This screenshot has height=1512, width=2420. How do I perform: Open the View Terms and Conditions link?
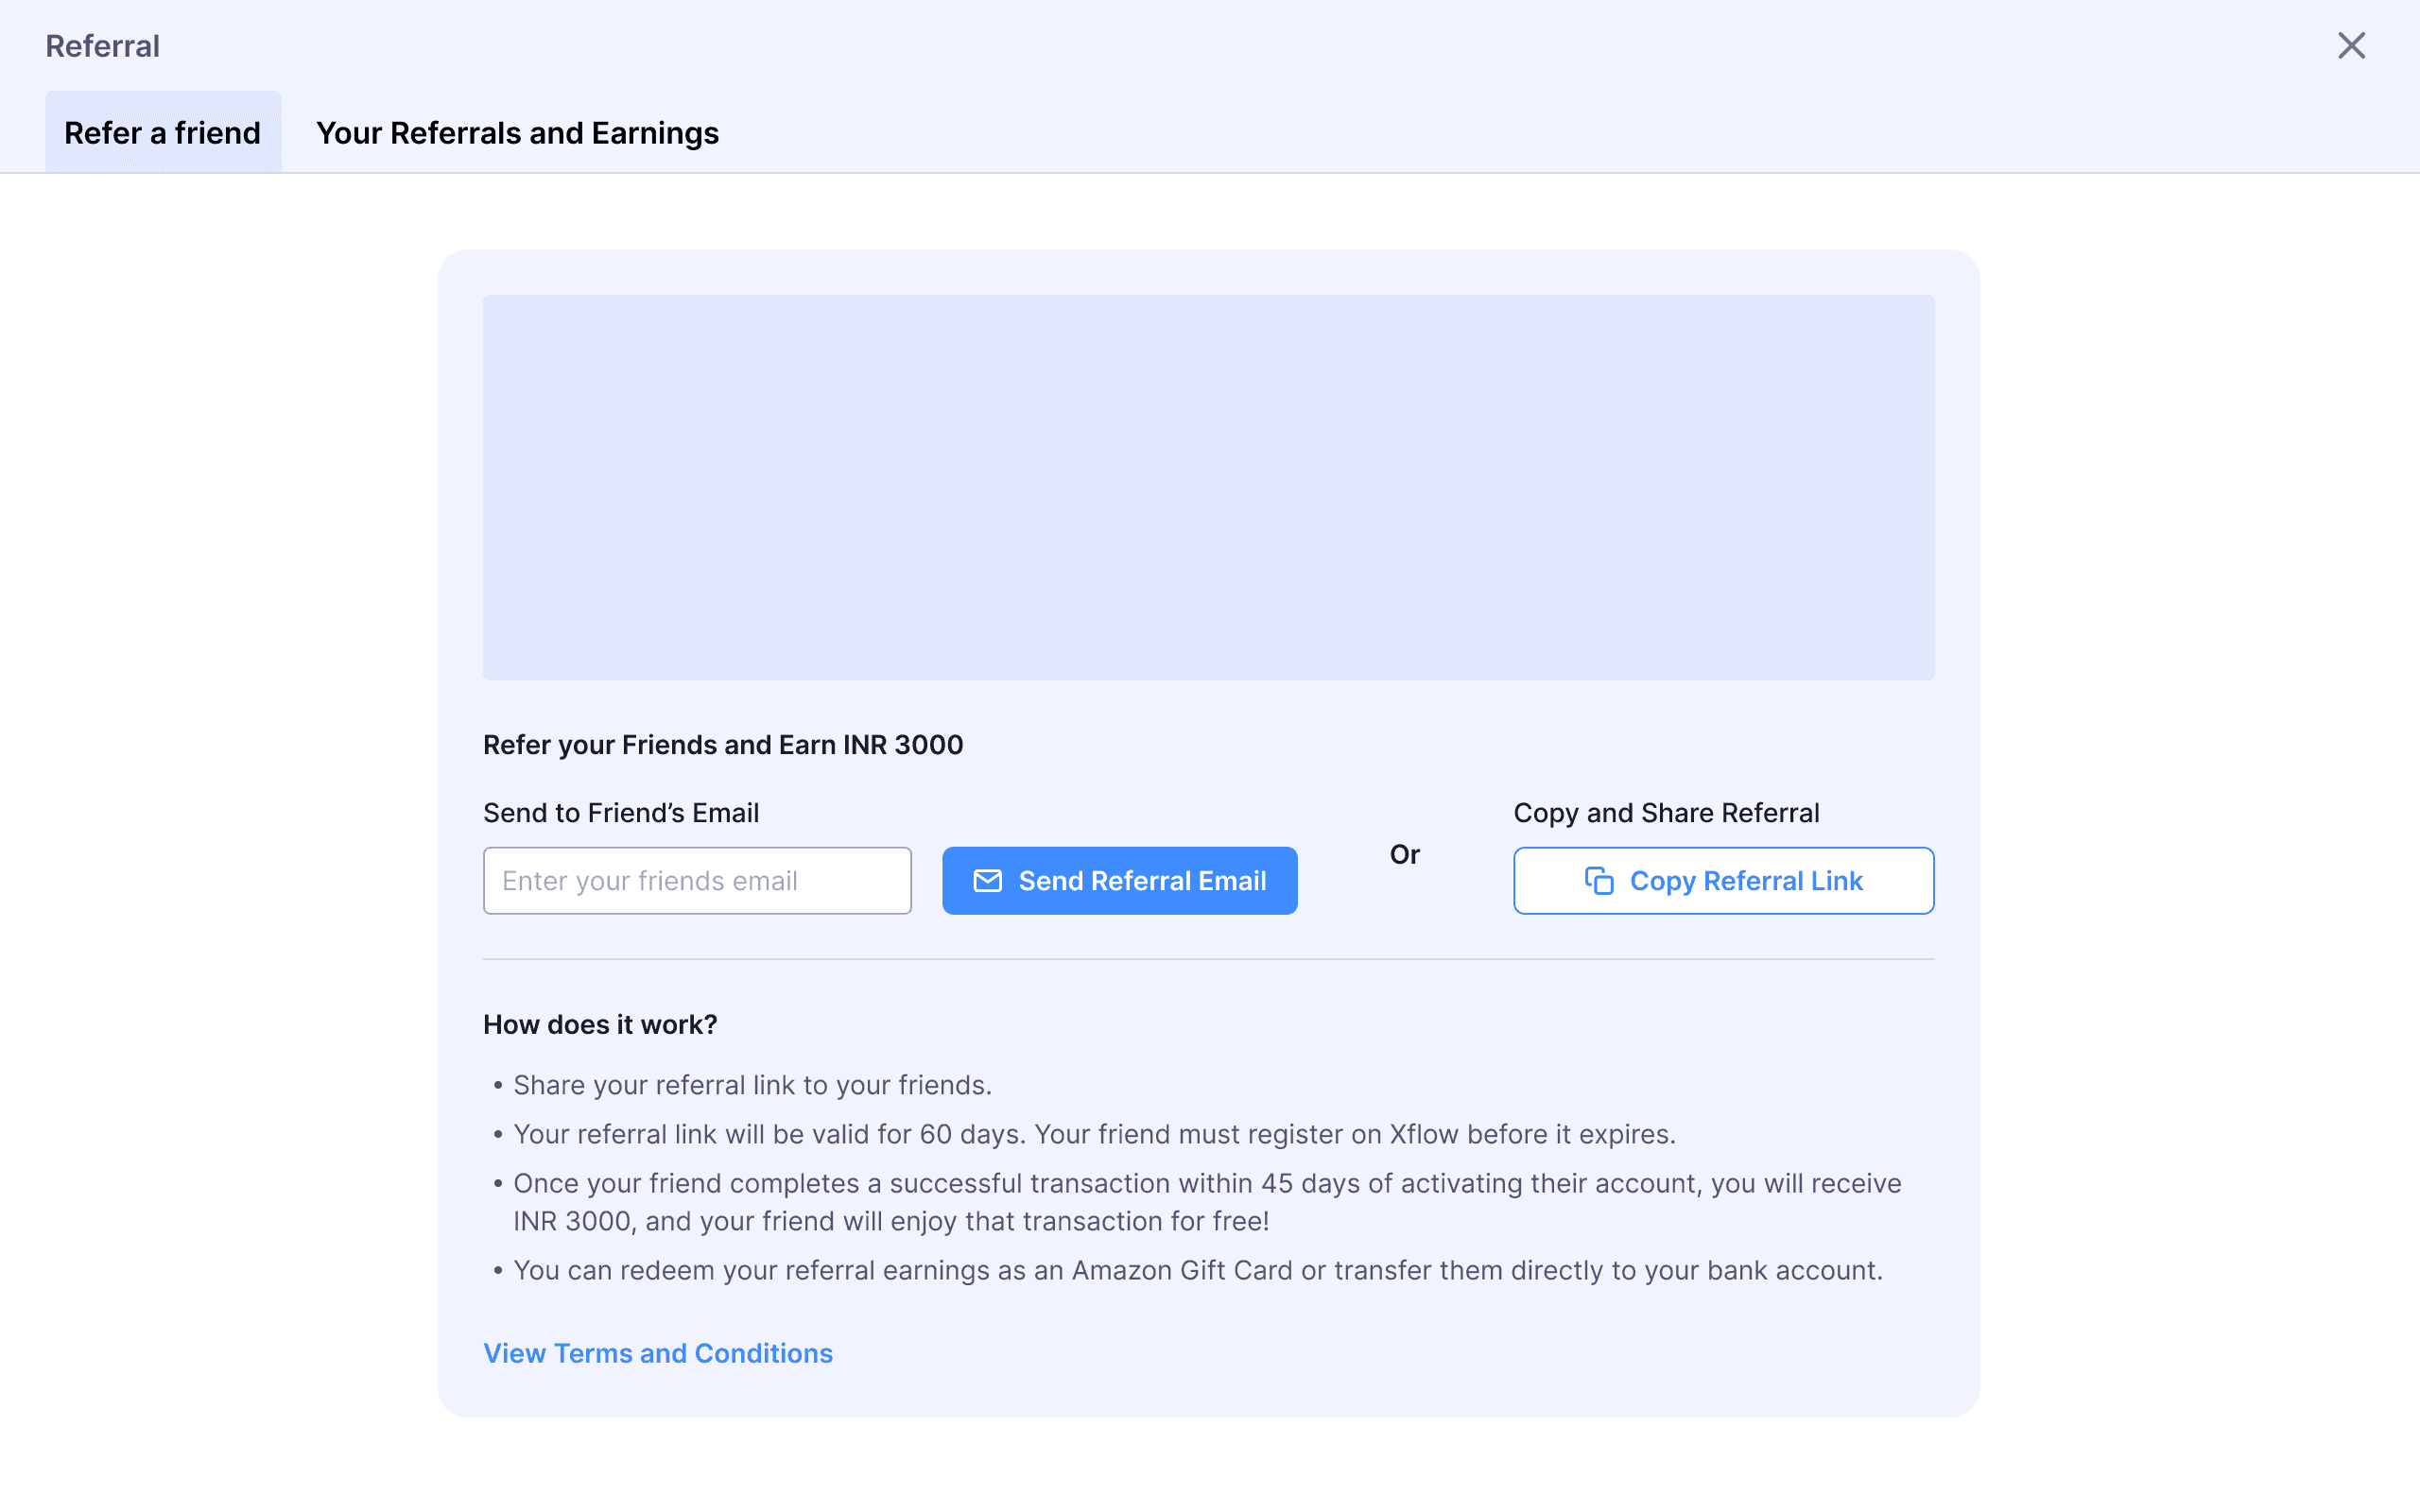[x=657, y=1353]
